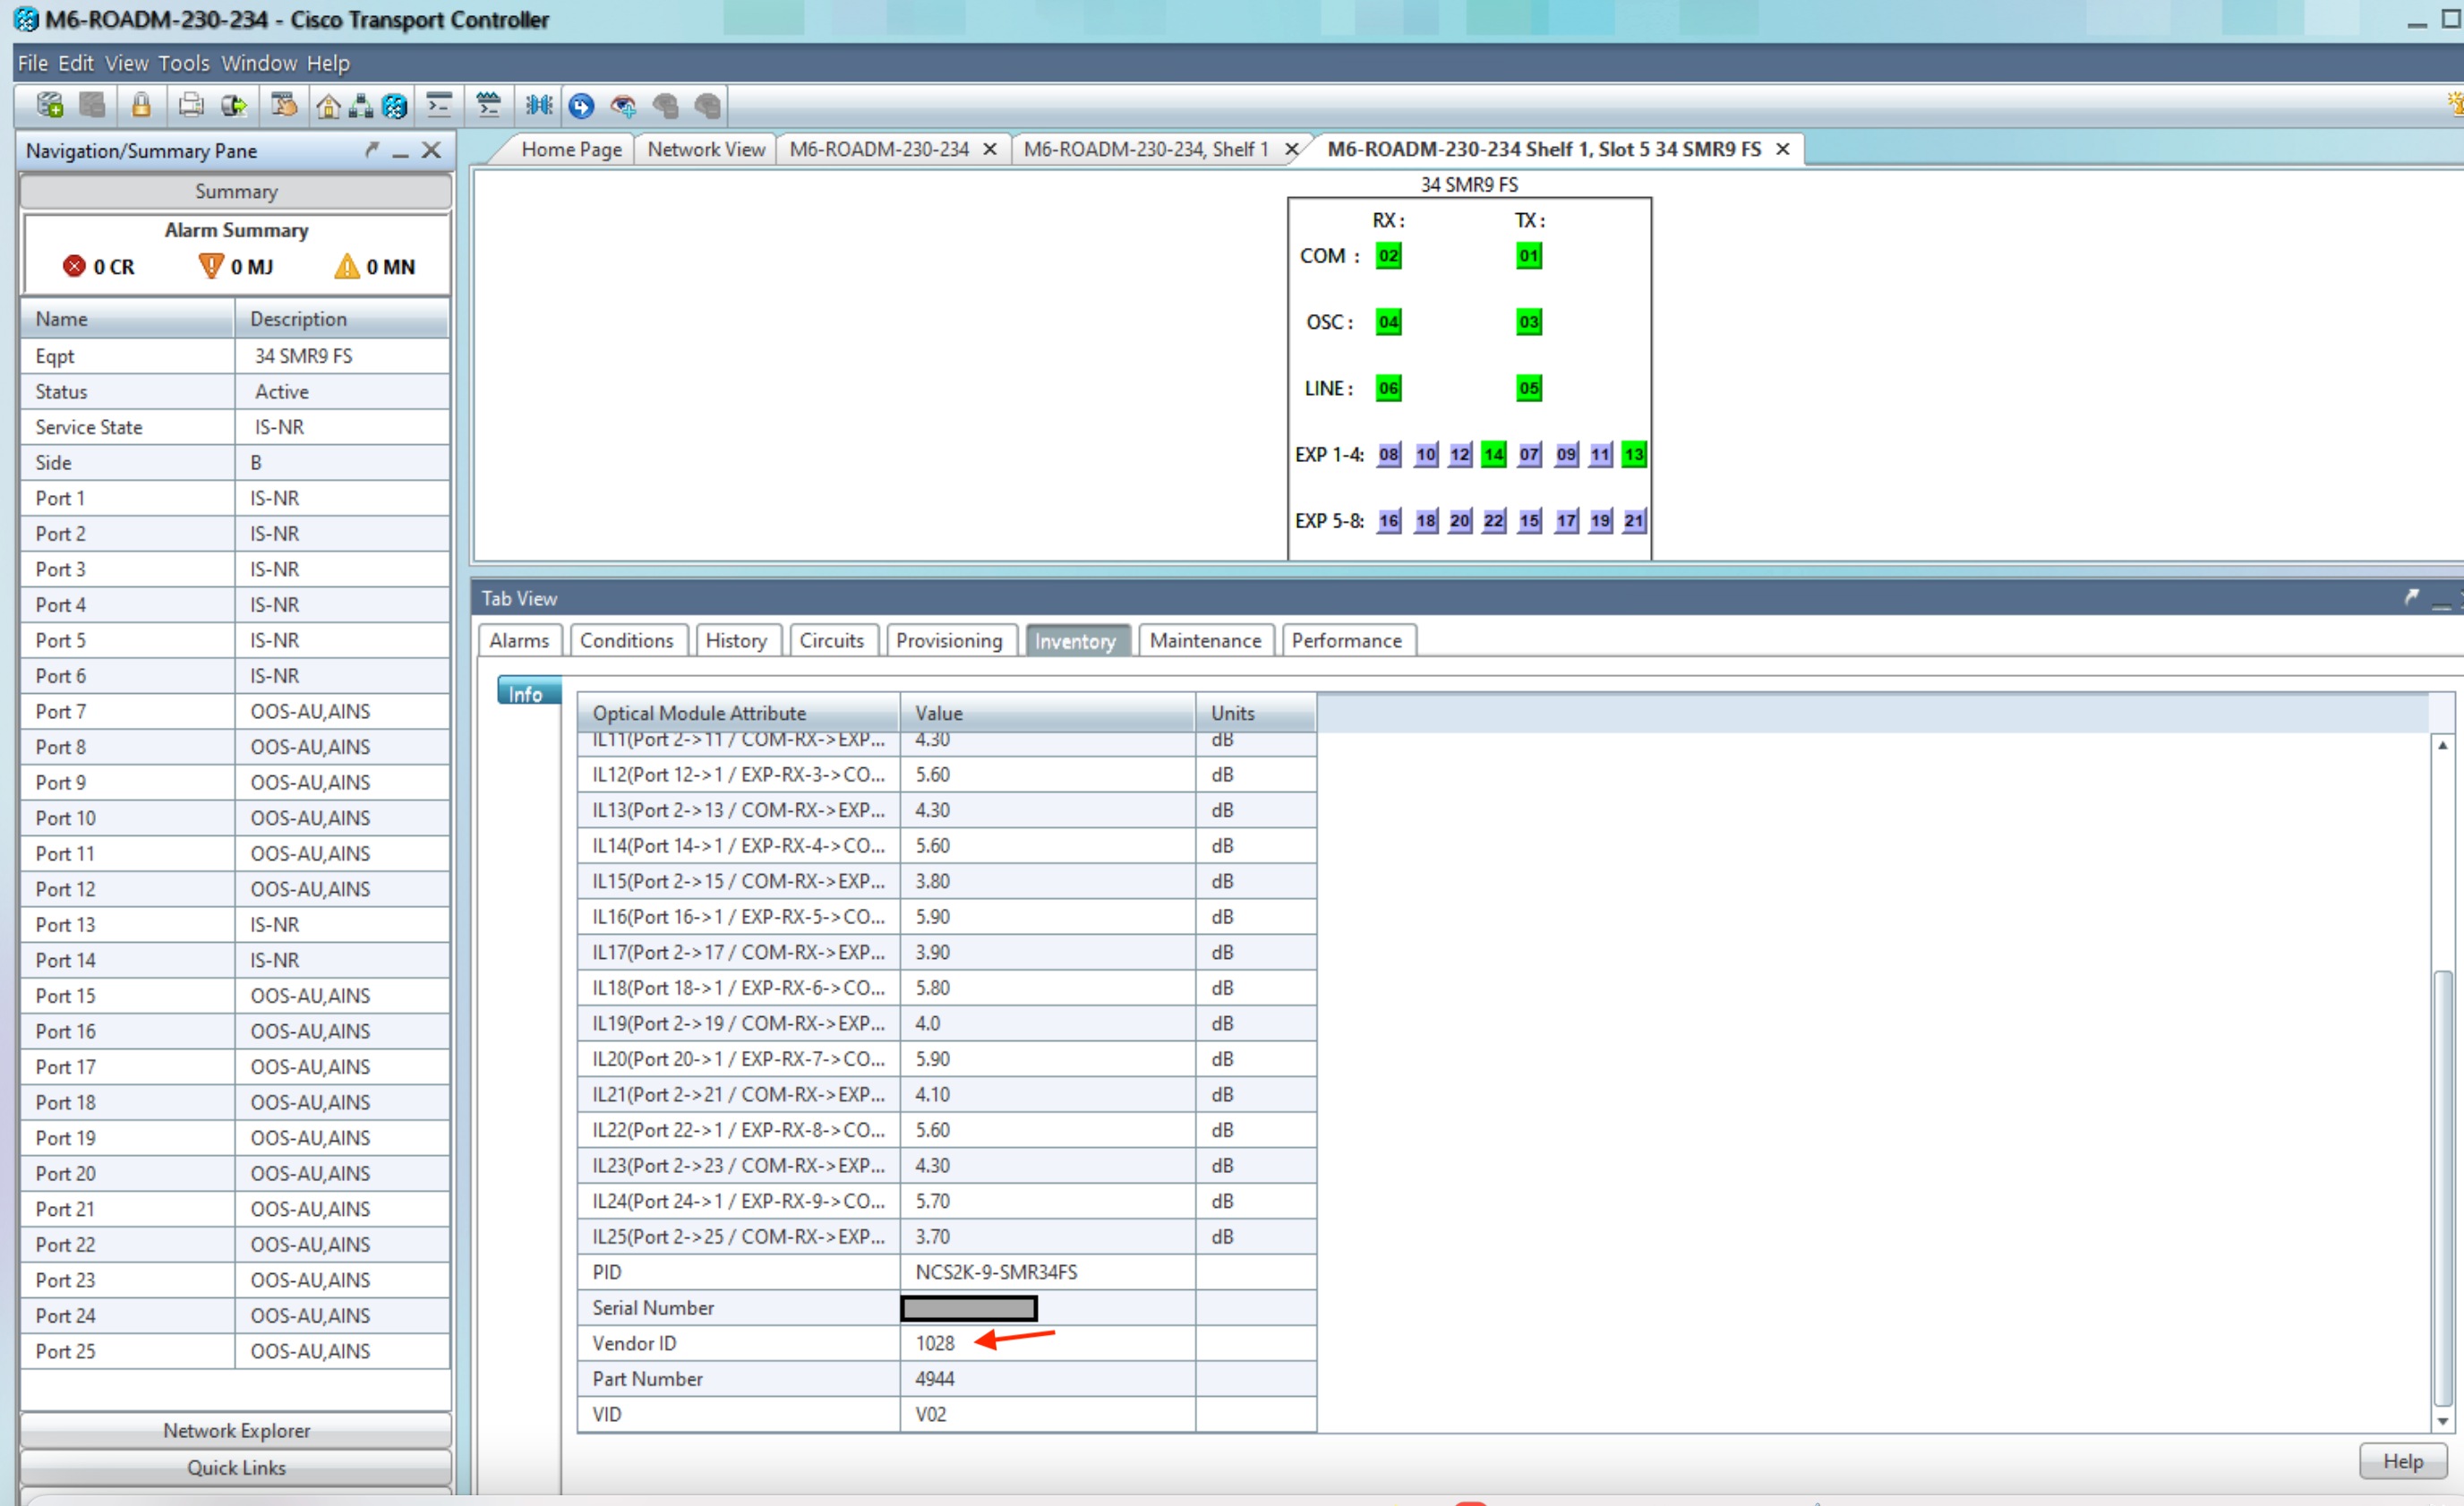Close the Shelf 1 tab
This screenshot has height=1506, width=2464.
coord(1292,149)
